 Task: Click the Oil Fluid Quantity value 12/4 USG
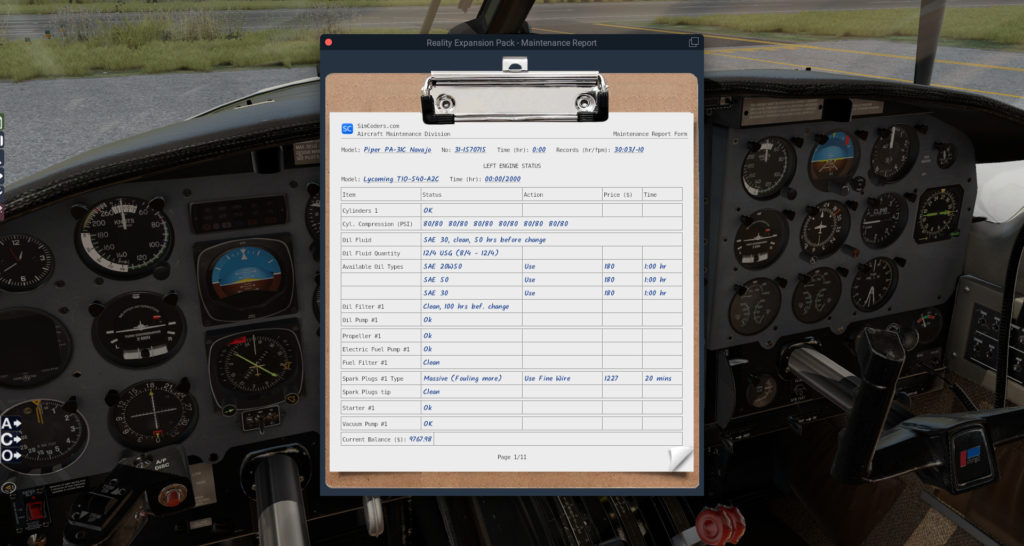[x=461, y=253]
